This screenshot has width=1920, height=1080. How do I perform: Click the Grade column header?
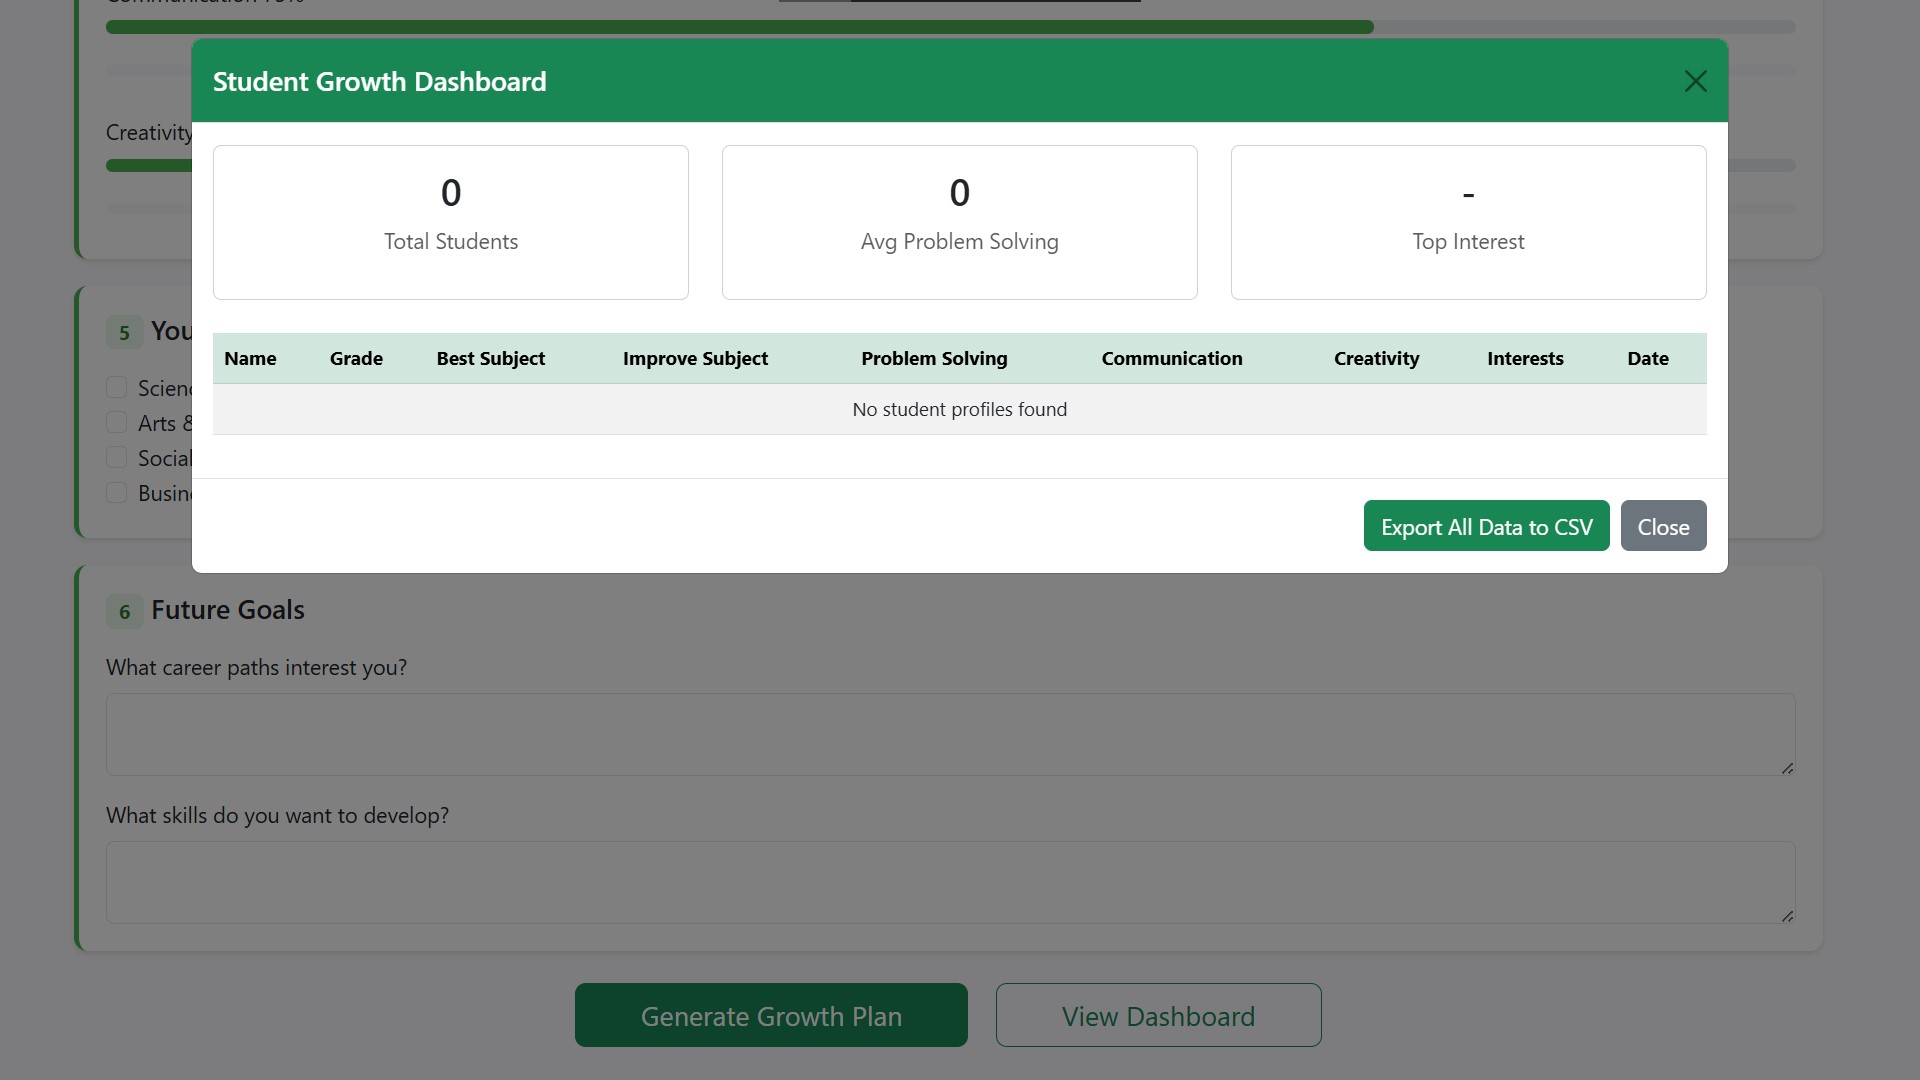(x=356, y=358)
